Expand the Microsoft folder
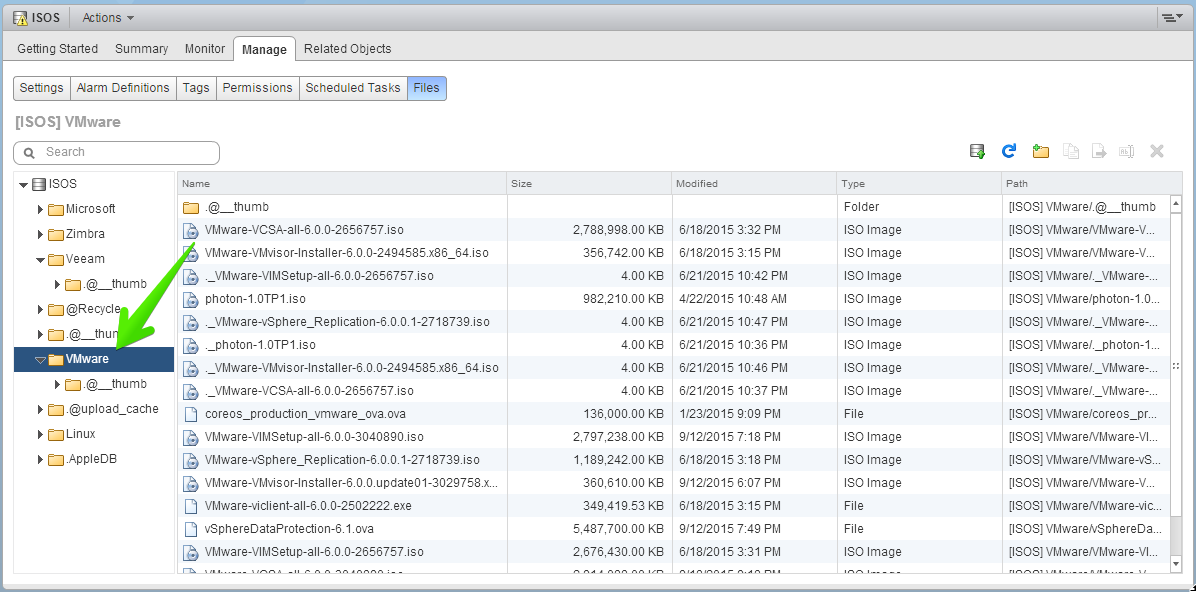This screenshot has width=1196, height=592. [40, 209]
